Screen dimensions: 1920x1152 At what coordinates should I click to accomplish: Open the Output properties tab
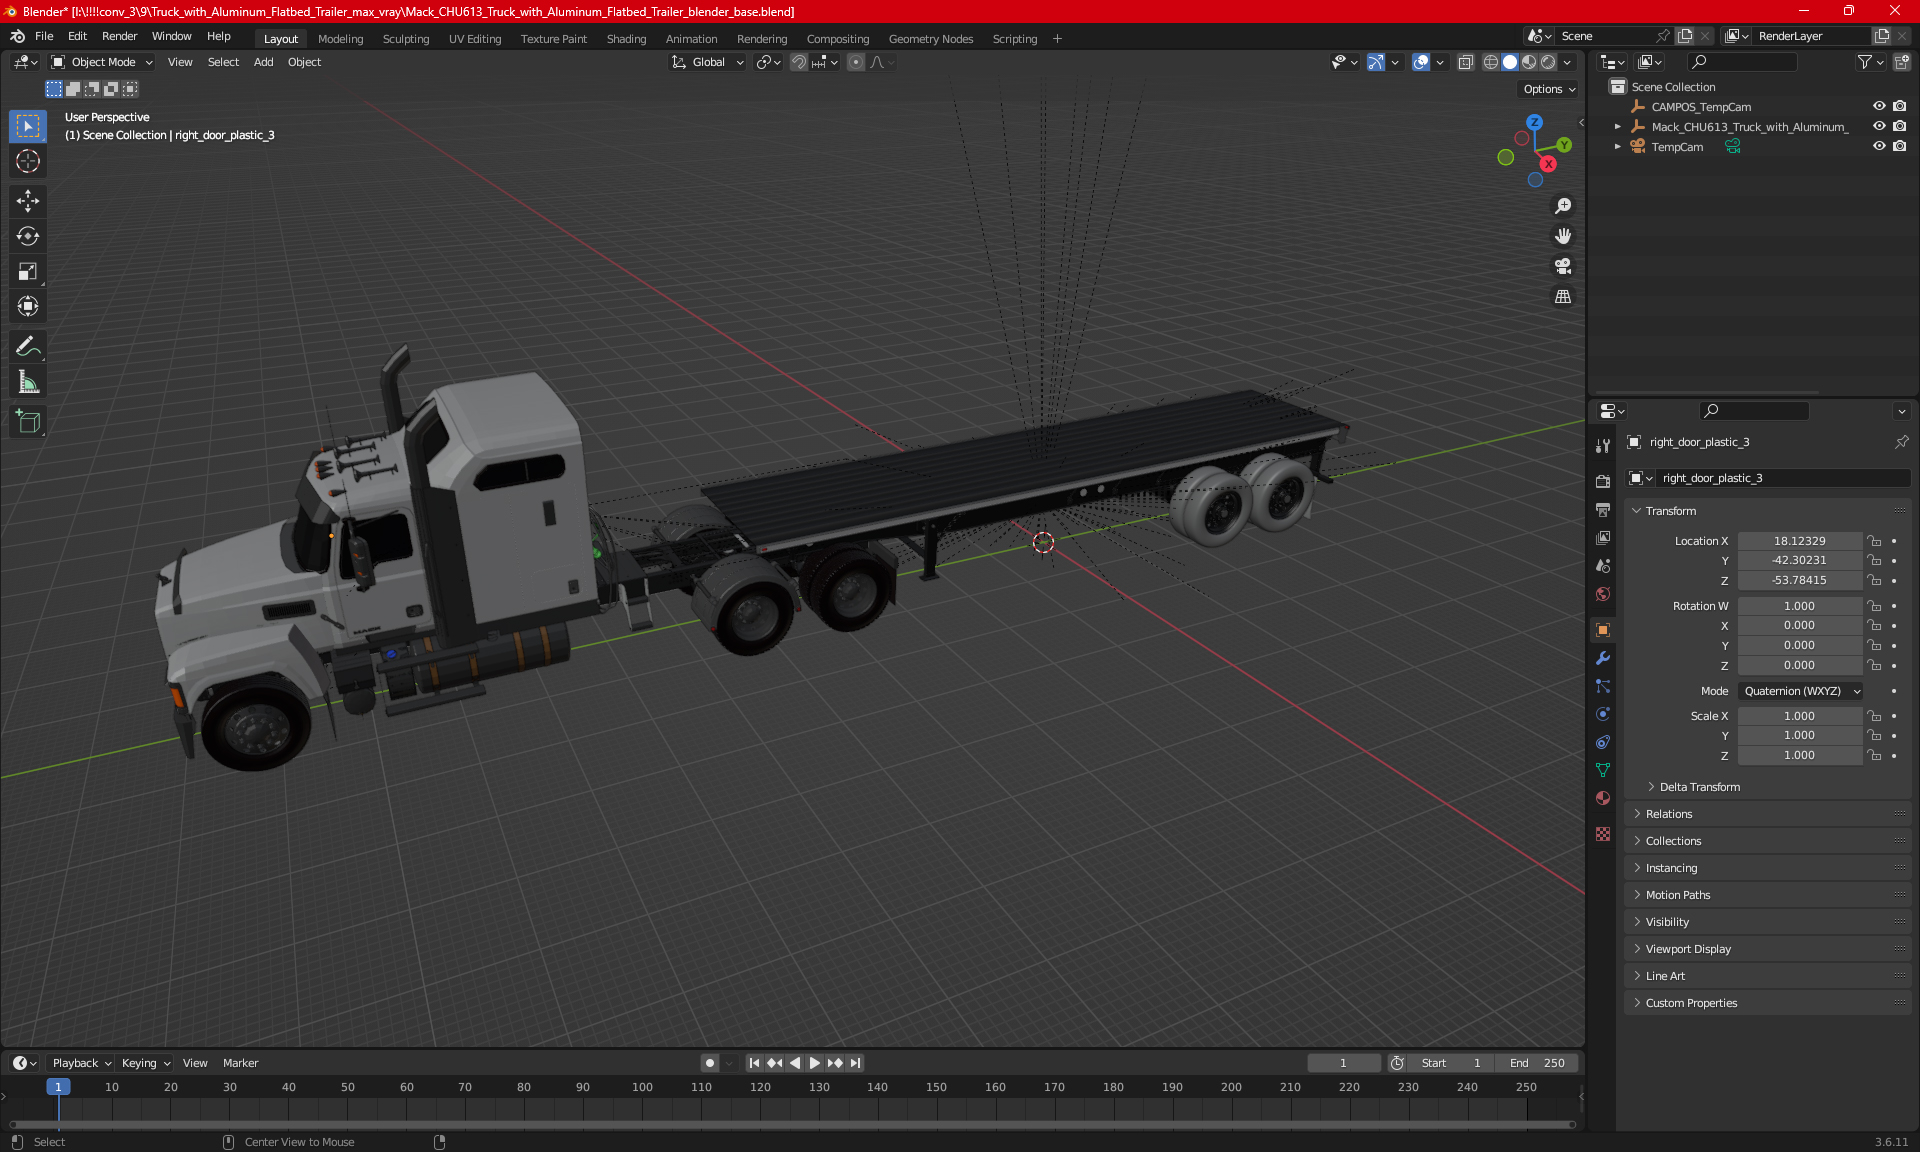[1603, 510]
